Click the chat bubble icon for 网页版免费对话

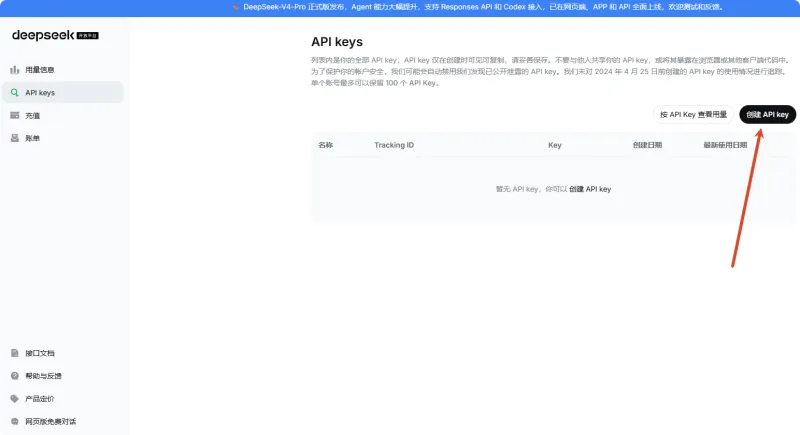click(x=15, y=421)
